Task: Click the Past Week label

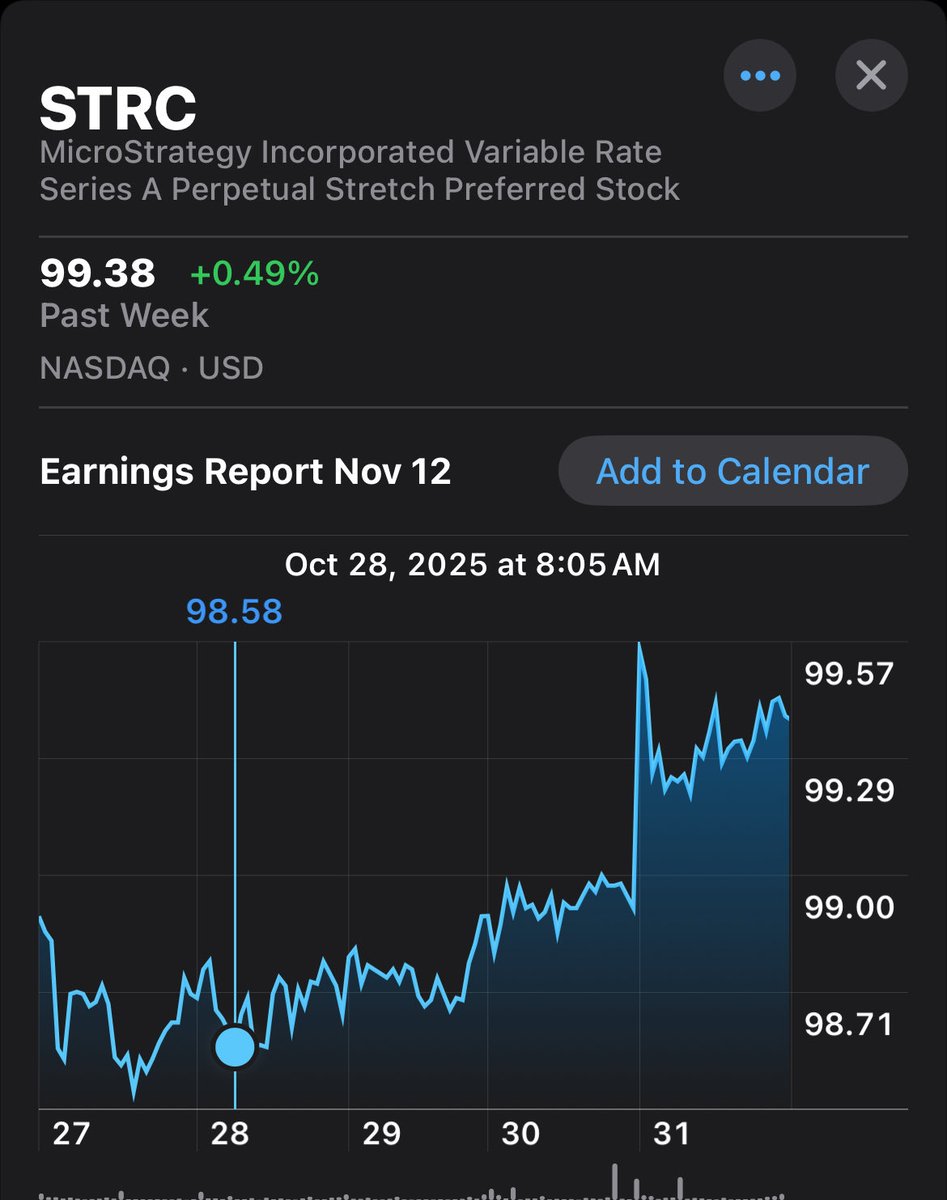Action: (124, 316)
